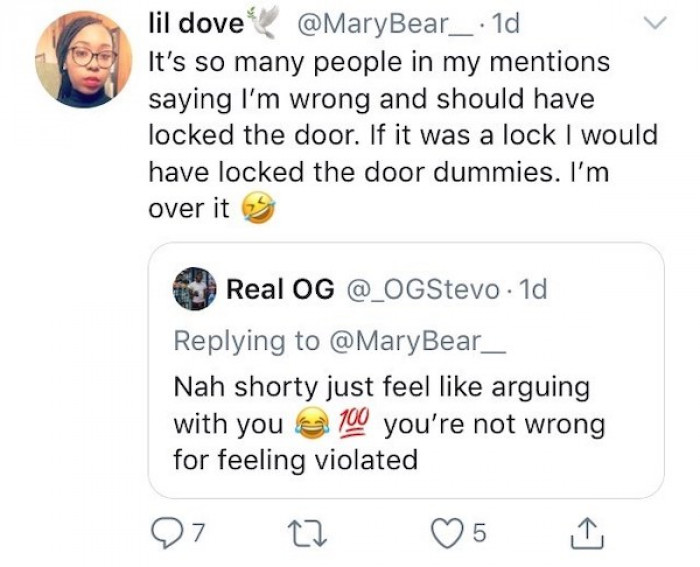Click the like count number 5
The height and width of the screenshot is (567, 700).
478,533
